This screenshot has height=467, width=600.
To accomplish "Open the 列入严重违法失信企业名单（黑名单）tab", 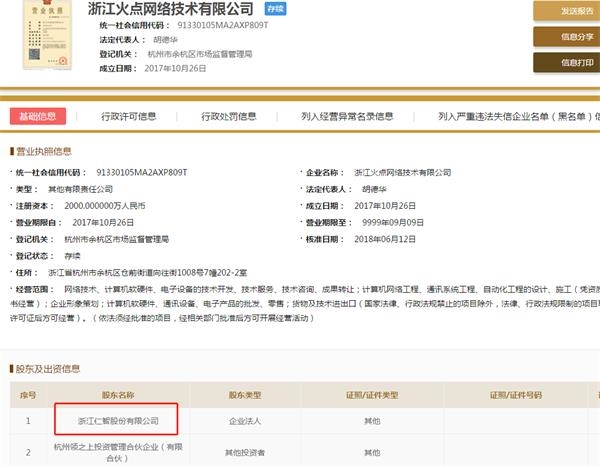I will pos(519,116).
